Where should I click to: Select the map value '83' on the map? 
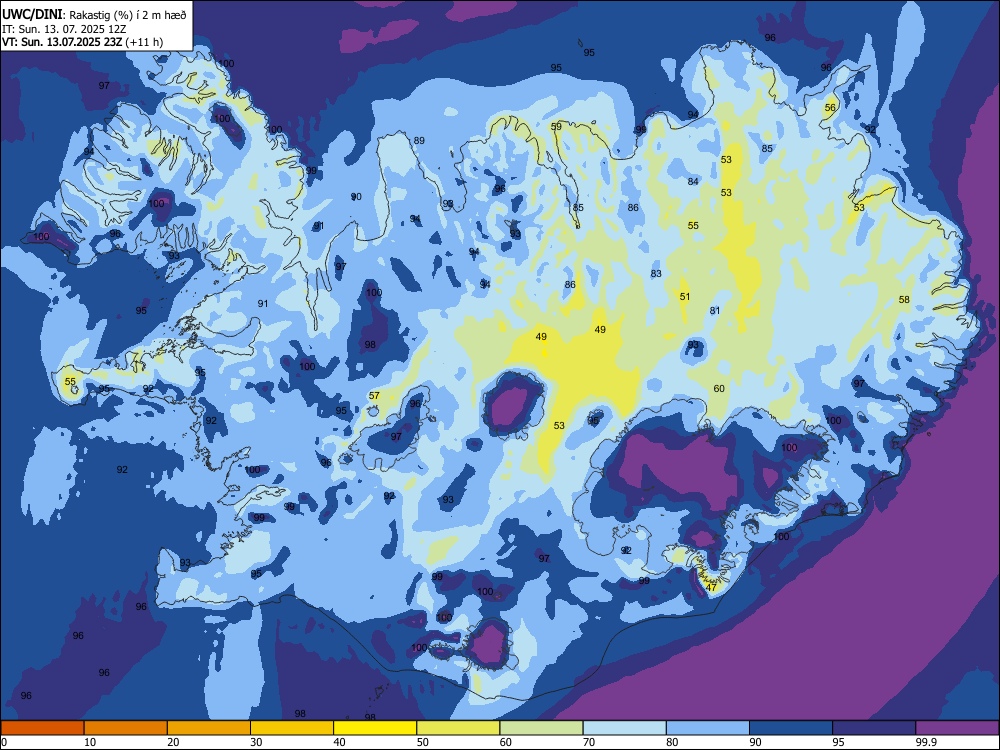[656, 274]
